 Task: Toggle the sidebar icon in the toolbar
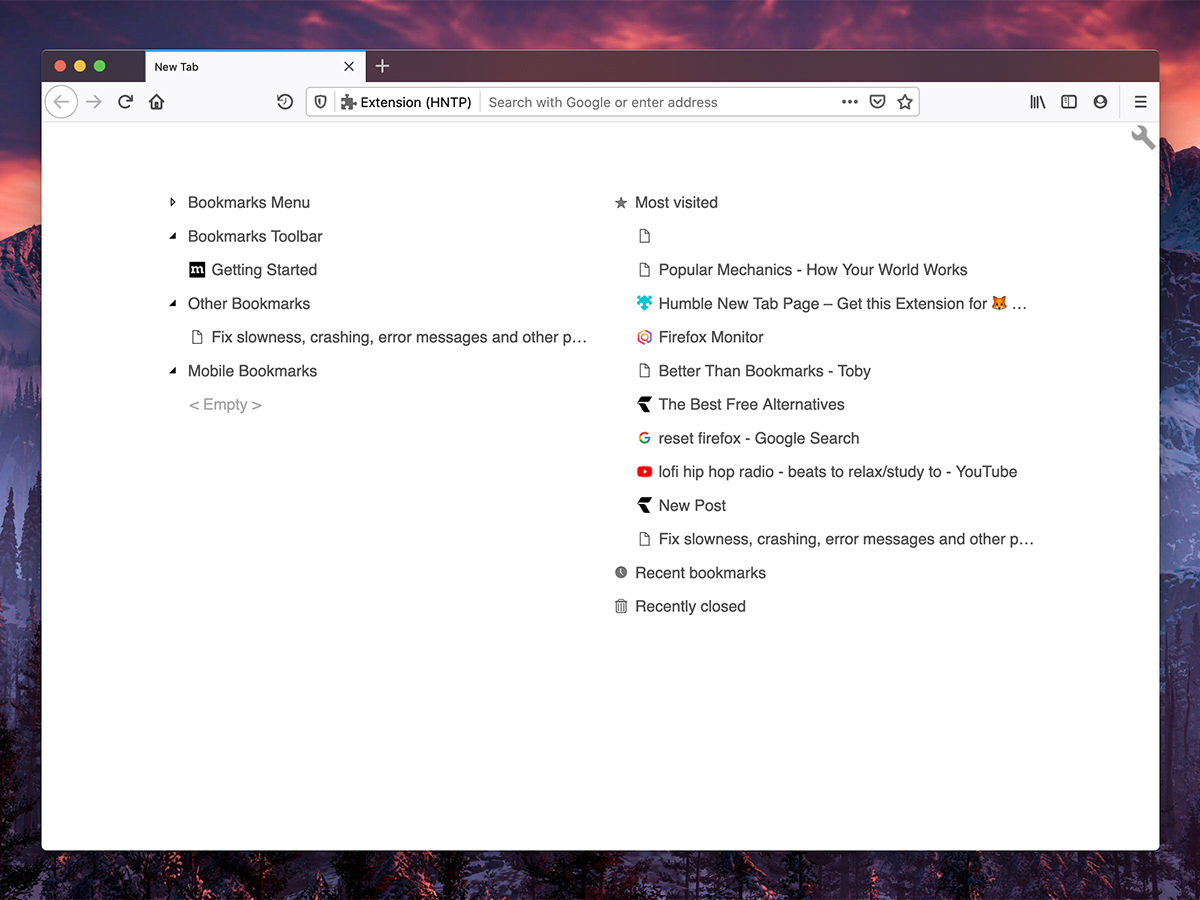(x=1069, y=101)
